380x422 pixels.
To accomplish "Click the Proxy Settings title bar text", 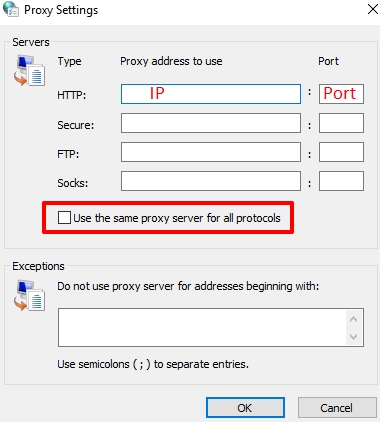I will (x=61, y=10).
